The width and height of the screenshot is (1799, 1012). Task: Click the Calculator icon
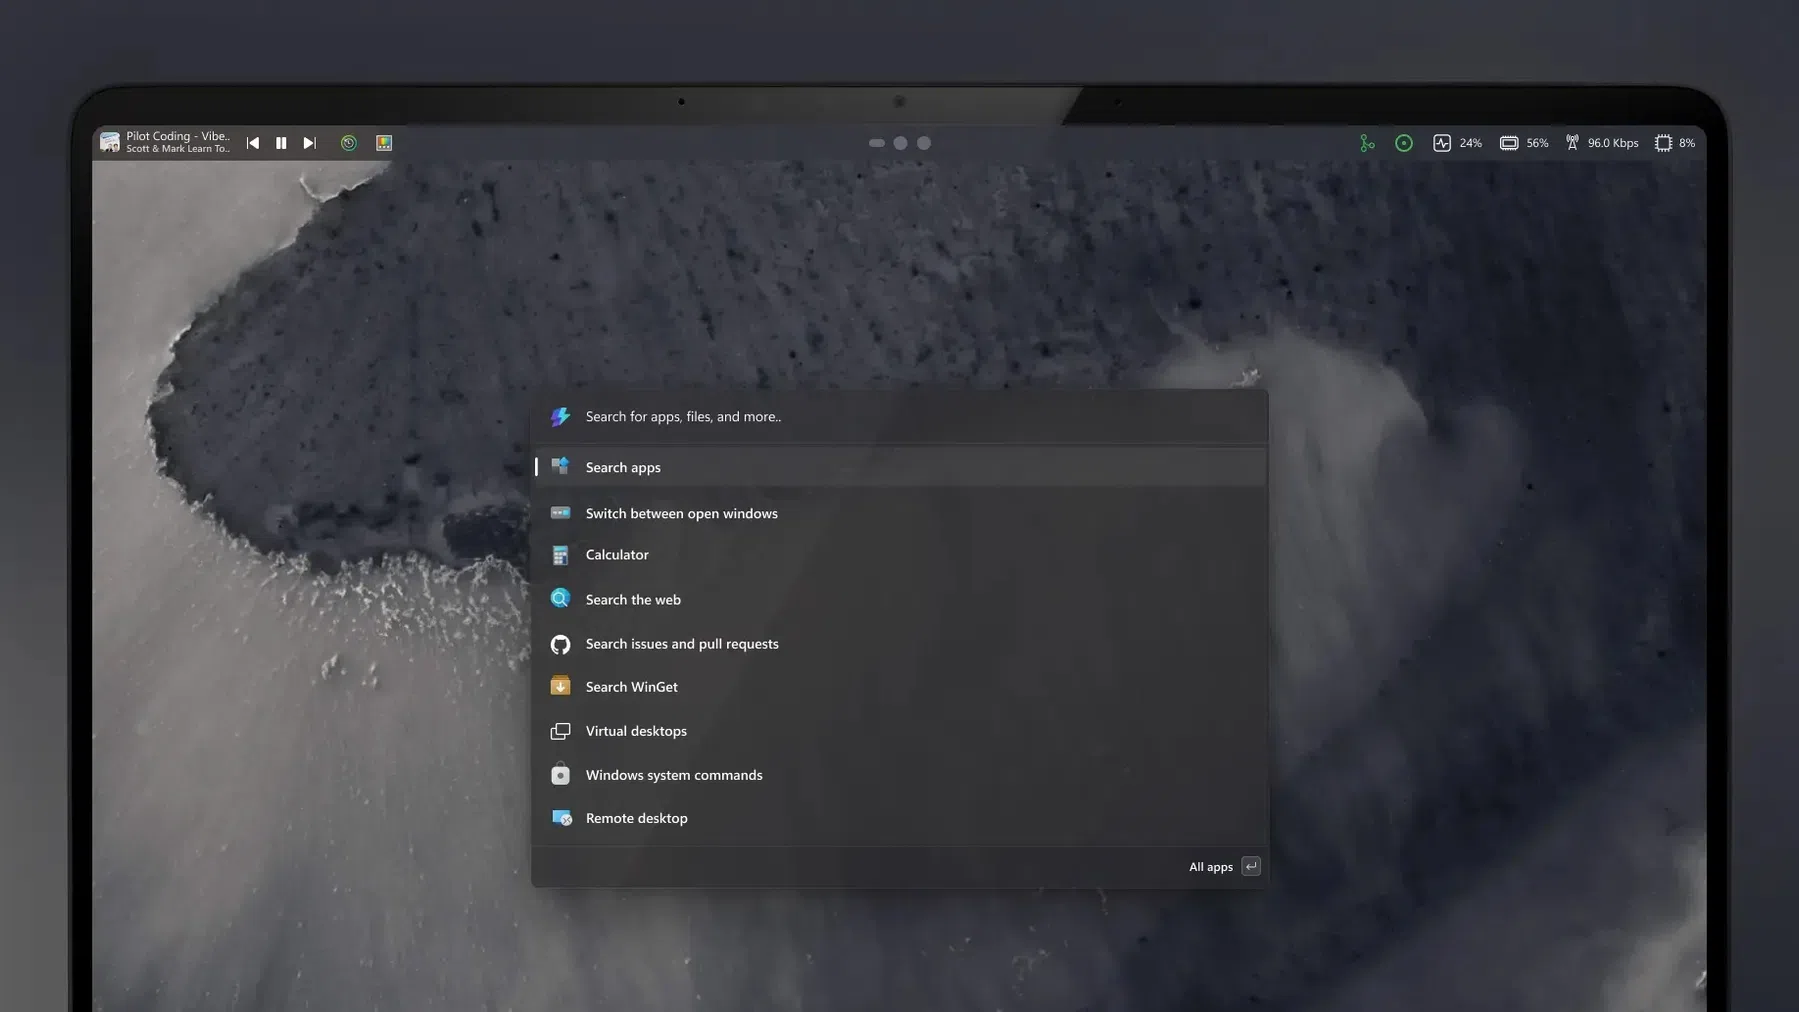pyautogui.click(x=561, y=555)
